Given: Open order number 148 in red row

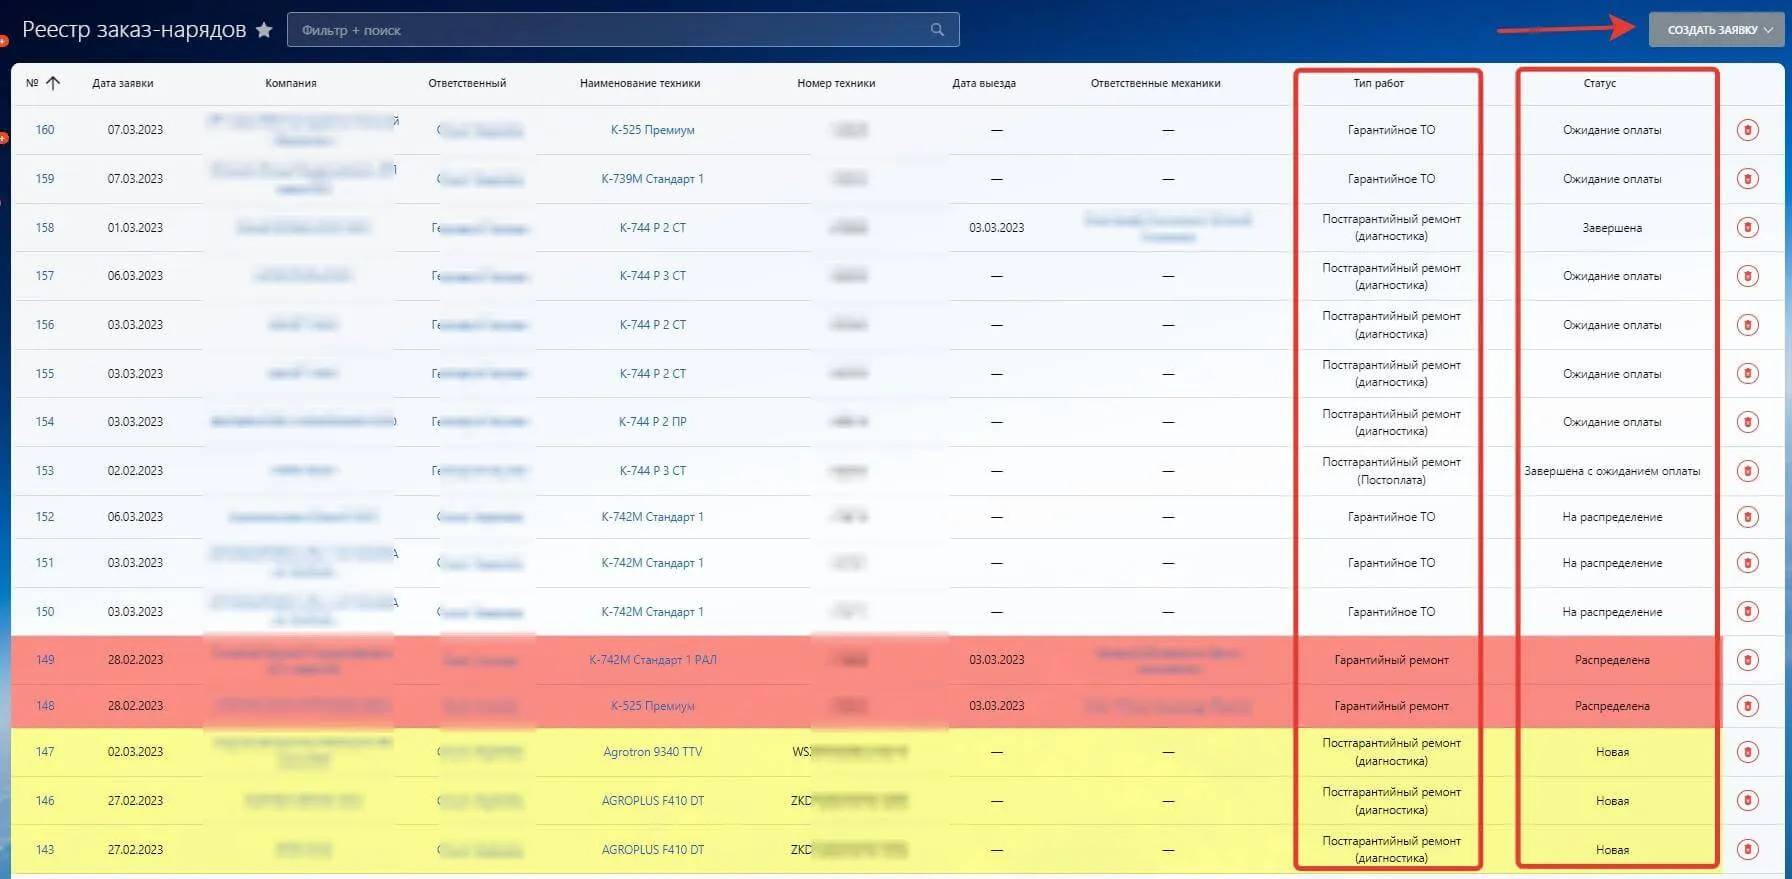Looking at the screenshot, I should tap(45, 706).
